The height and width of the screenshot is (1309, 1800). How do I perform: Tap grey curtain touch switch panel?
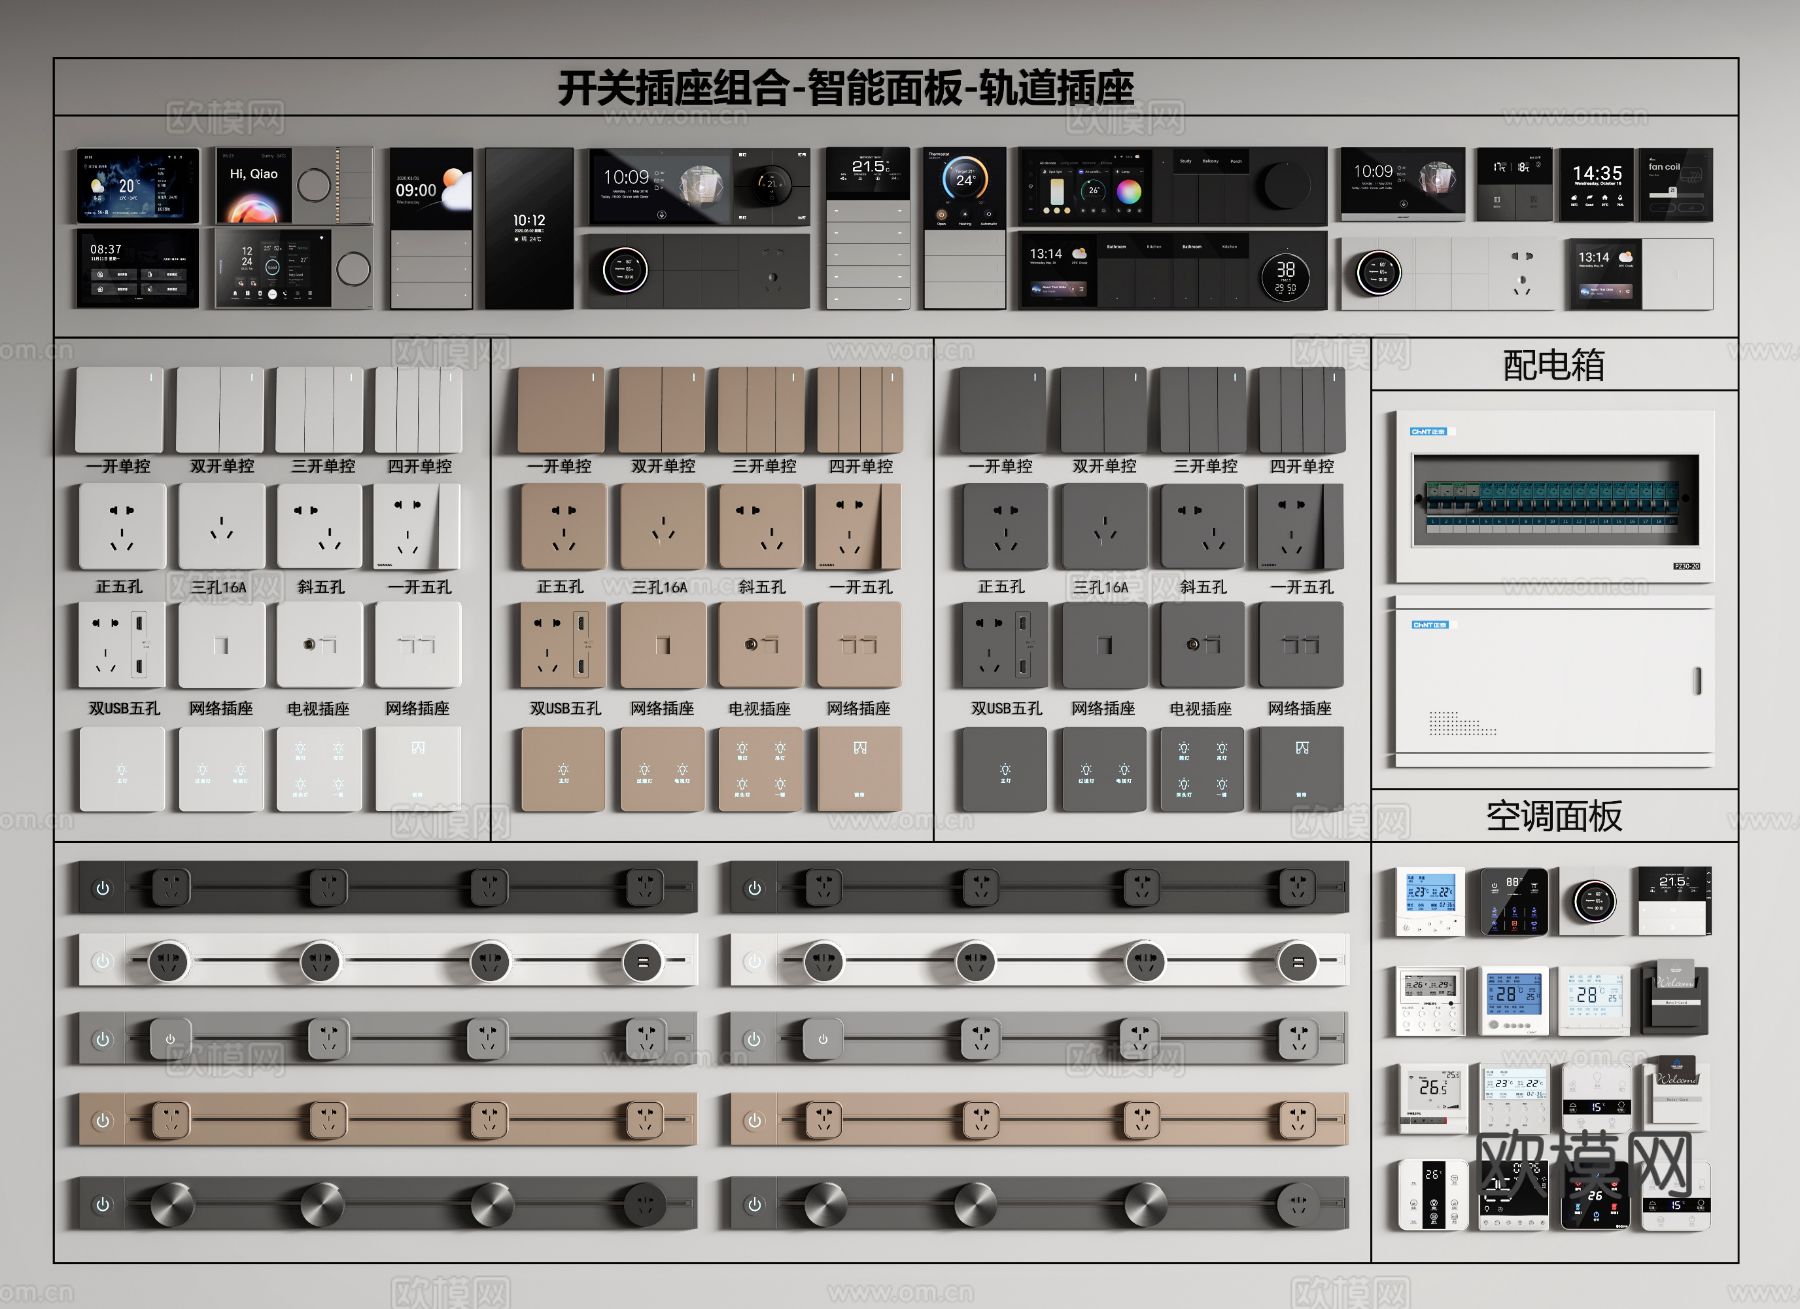1302,769
